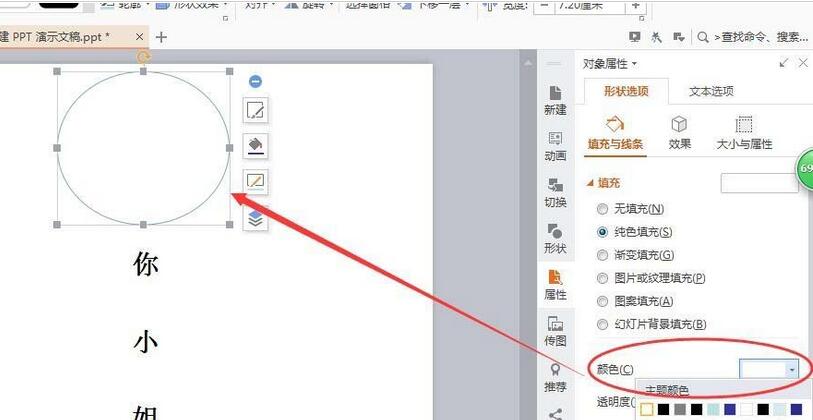813x420 pixels.
Task: Open the shape fill paint bucket tool
Action: click(x=256, y=145)
